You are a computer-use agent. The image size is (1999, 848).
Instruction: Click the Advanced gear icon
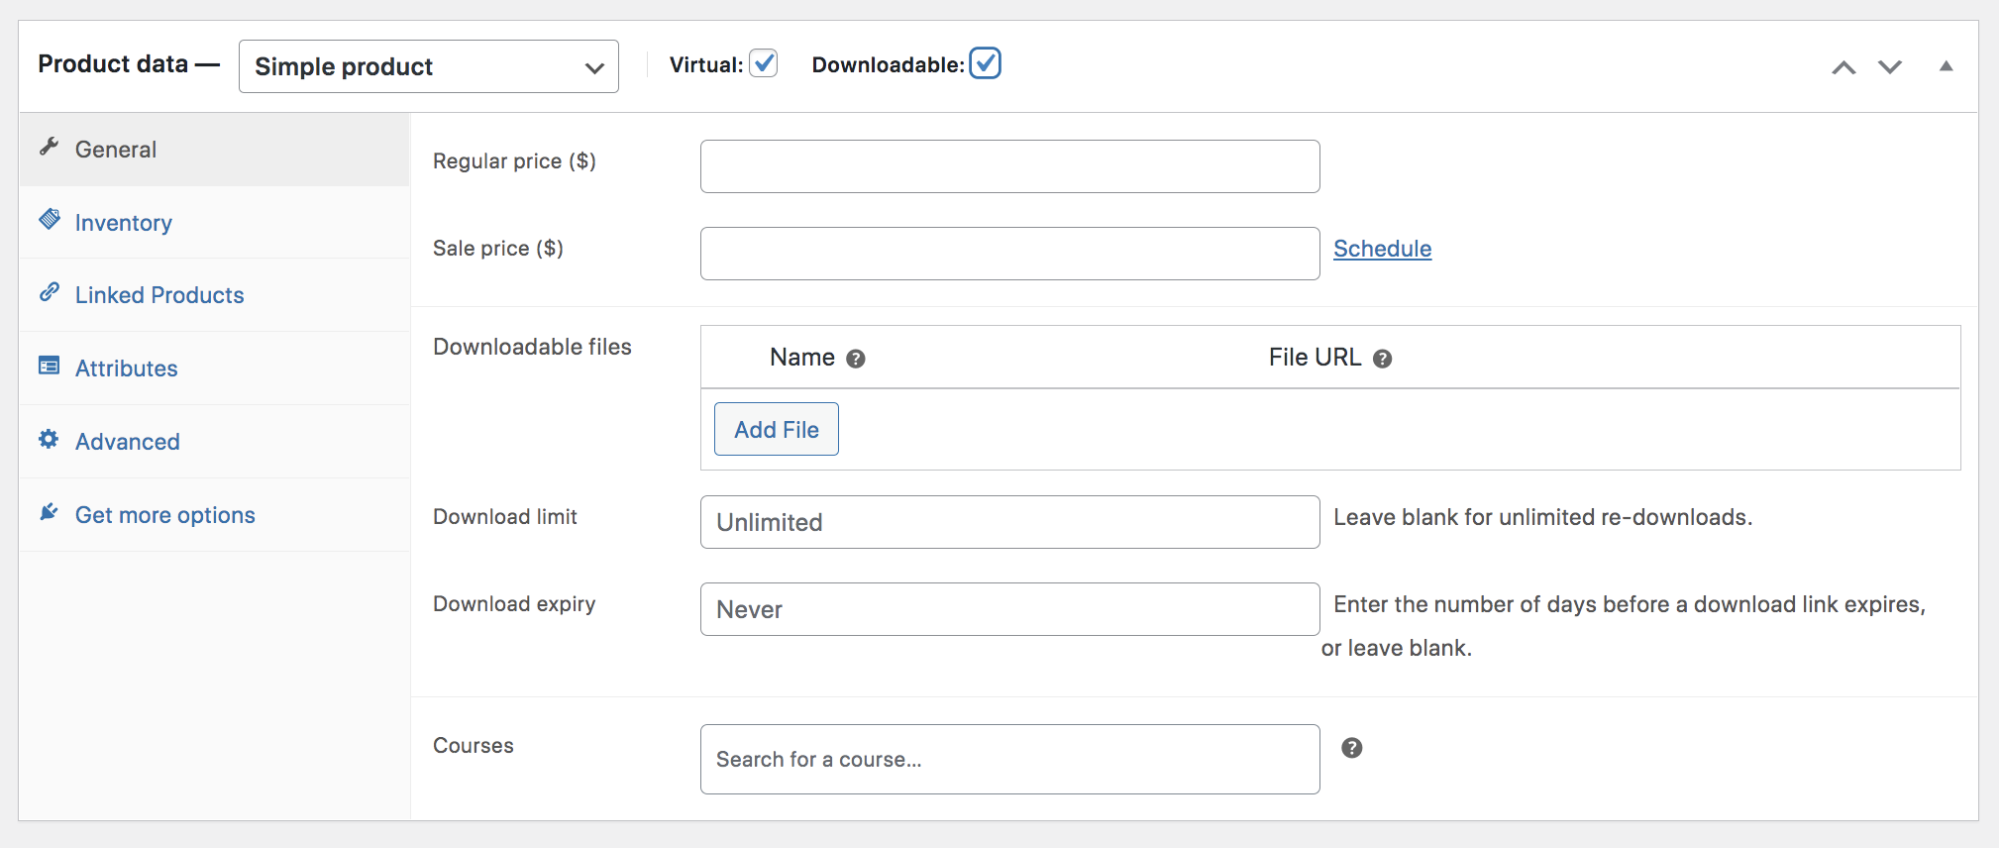click(x=49, y=439)
